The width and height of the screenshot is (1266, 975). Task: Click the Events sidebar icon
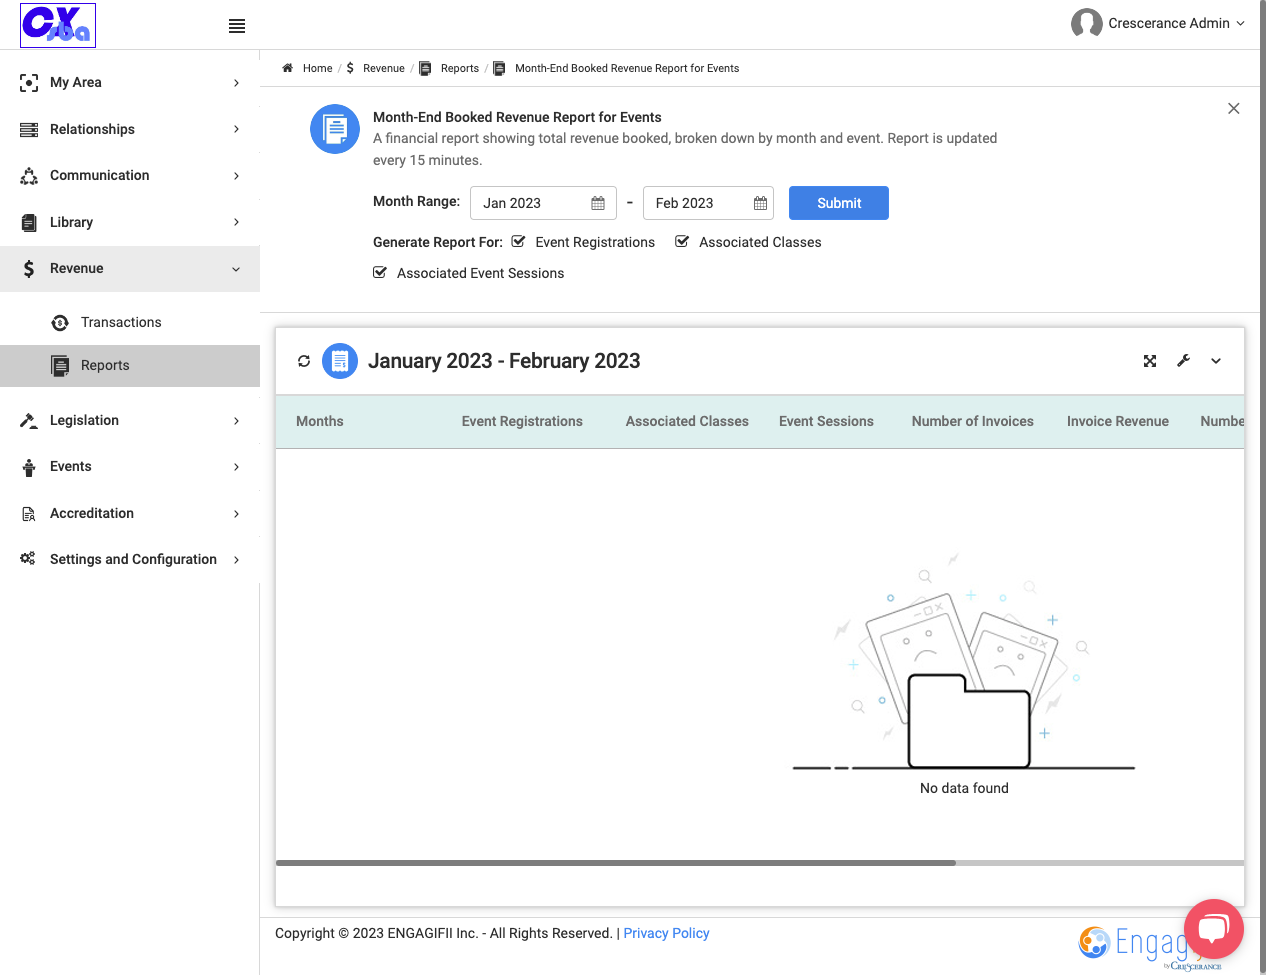point(29,467)
